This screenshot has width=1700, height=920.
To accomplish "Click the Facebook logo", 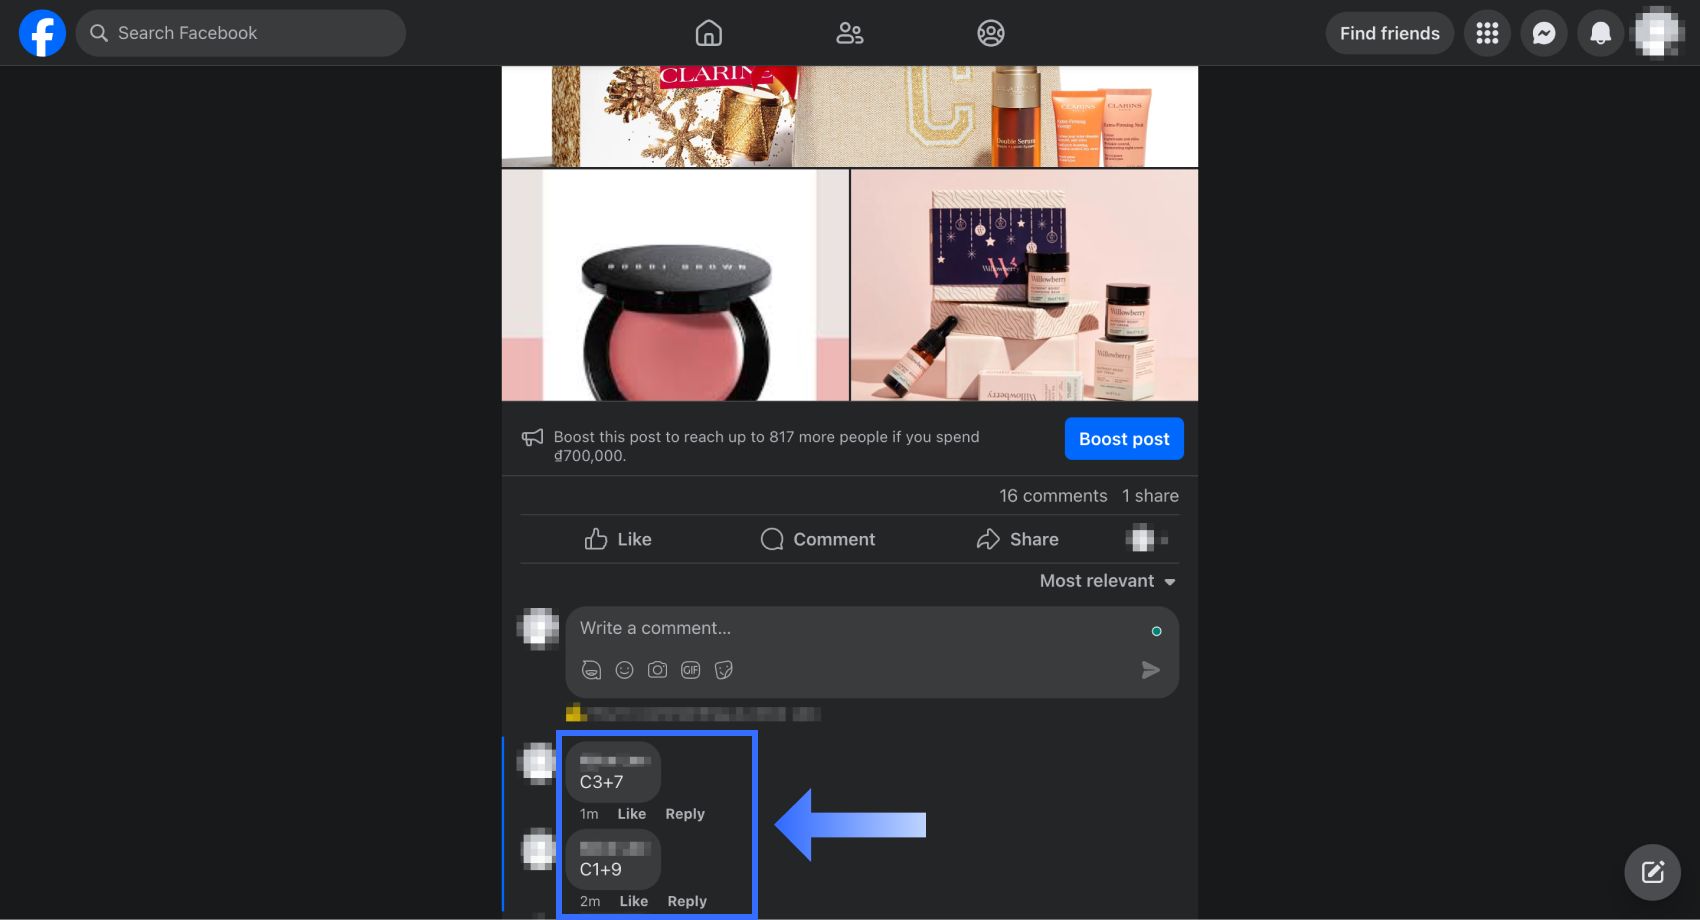I will tap(42, 33).
